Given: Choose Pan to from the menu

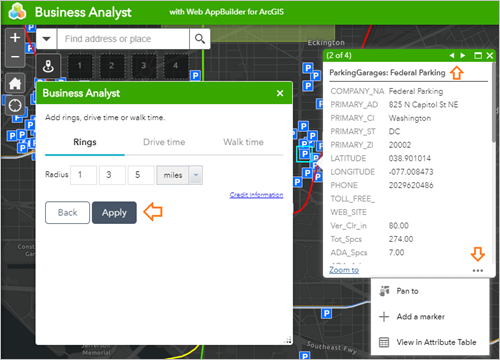Looking at the screenshot, I should pyautogui.click(x=430, y=291).
